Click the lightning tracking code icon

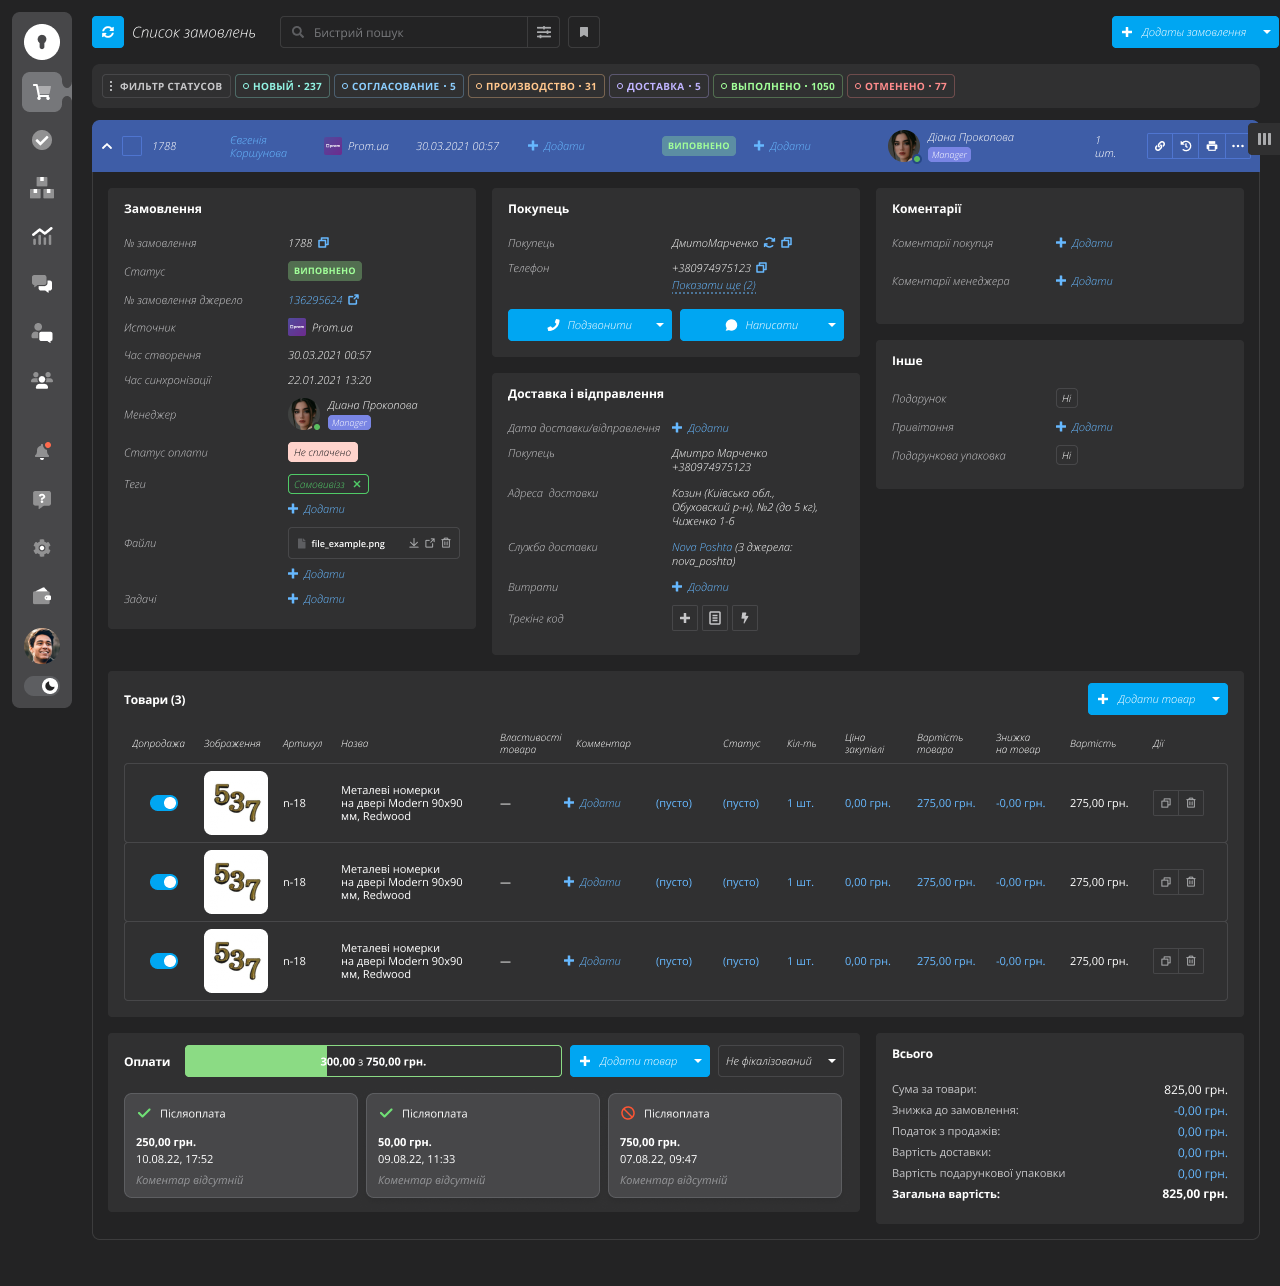745,618
